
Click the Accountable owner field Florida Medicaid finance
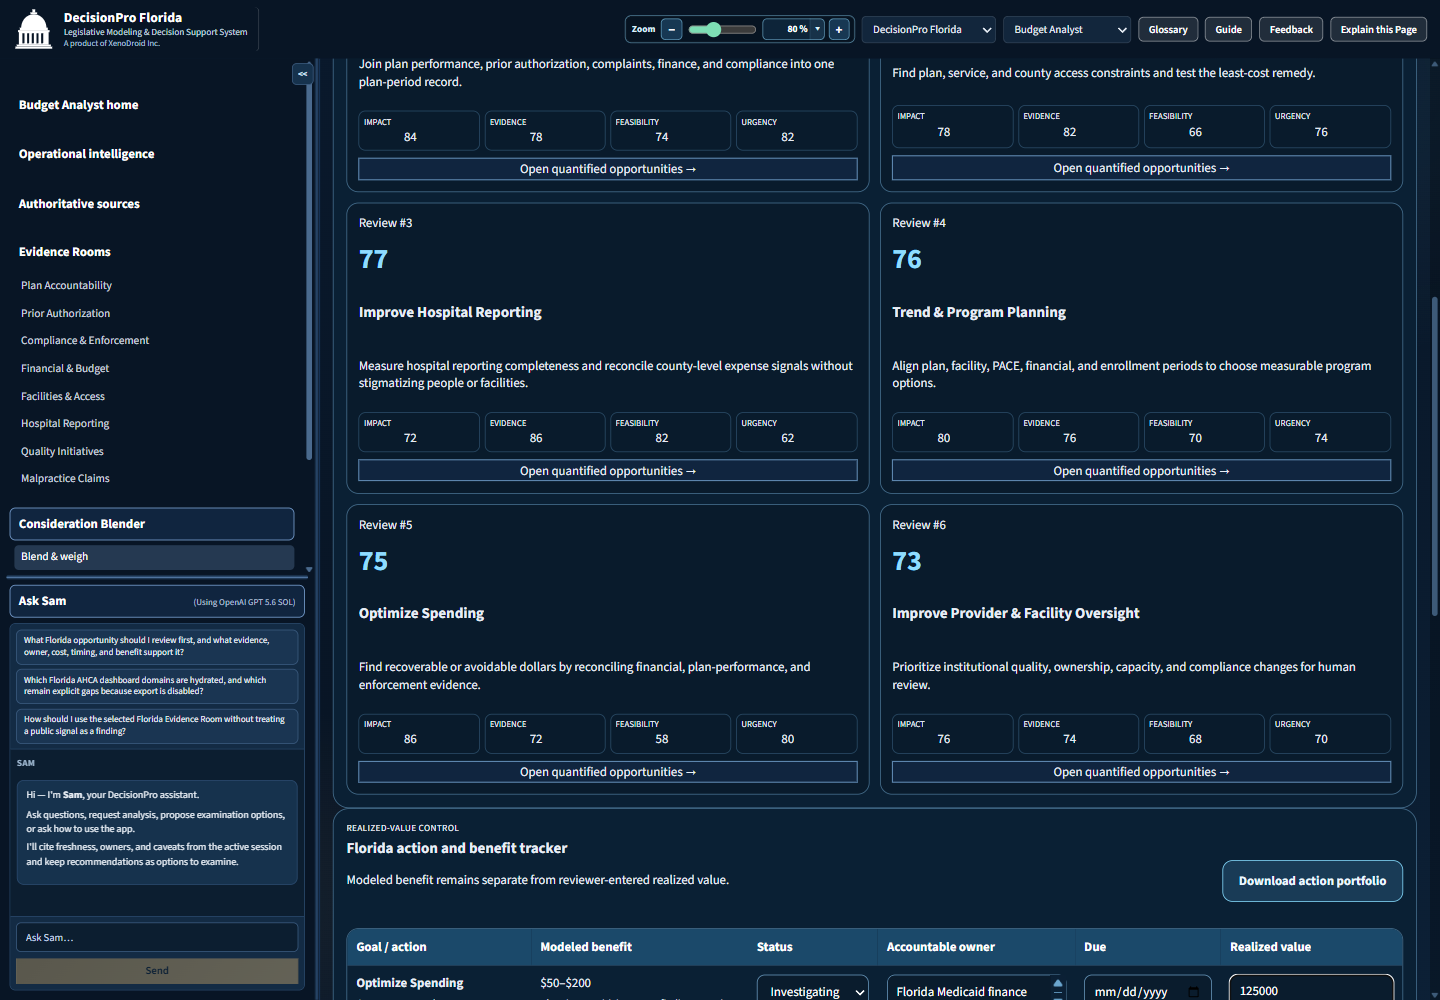click(977, 990)
